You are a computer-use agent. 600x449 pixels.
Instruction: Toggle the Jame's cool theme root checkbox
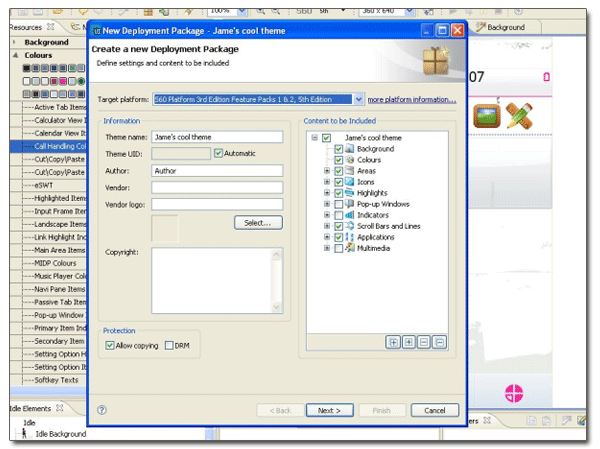[326, 138]
